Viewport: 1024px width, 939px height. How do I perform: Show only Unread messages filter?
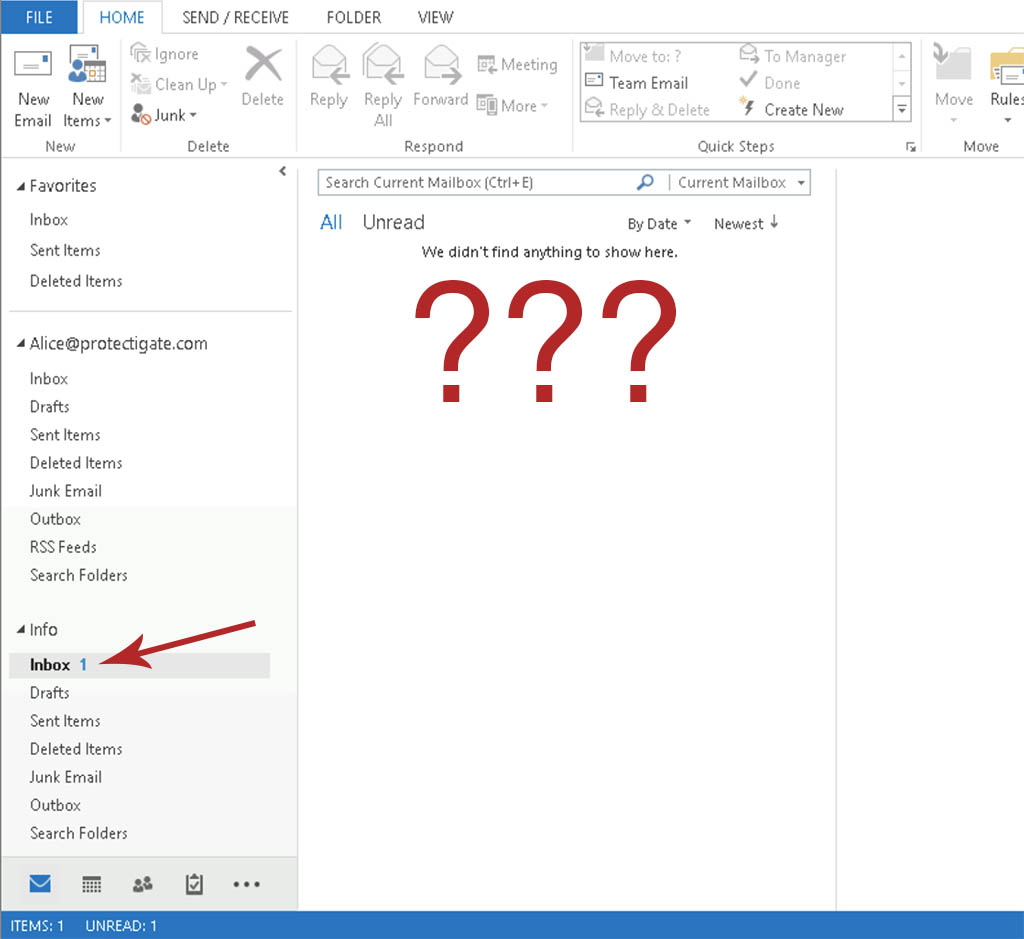pos(394,223)
